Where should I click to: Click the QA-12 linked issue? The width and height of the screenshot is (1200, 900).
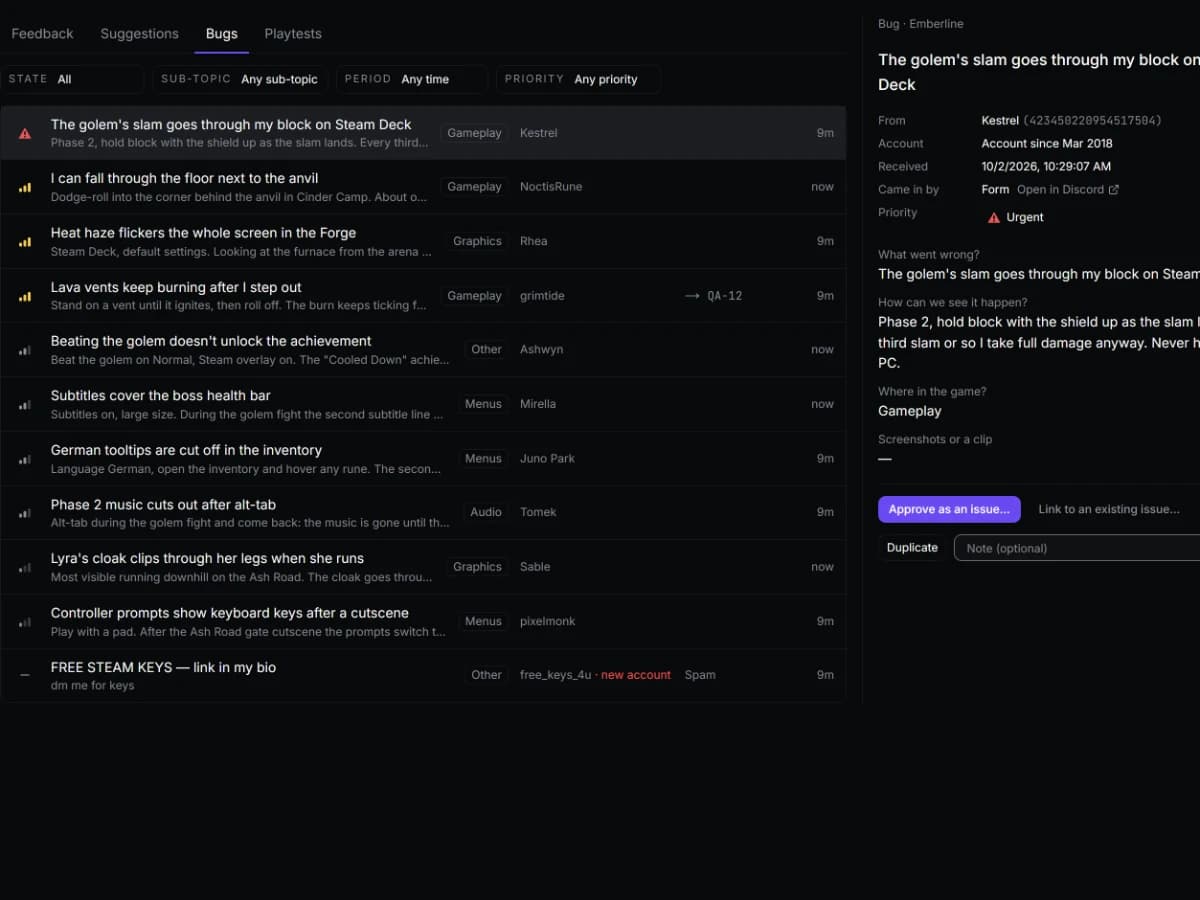pos(725,296)
